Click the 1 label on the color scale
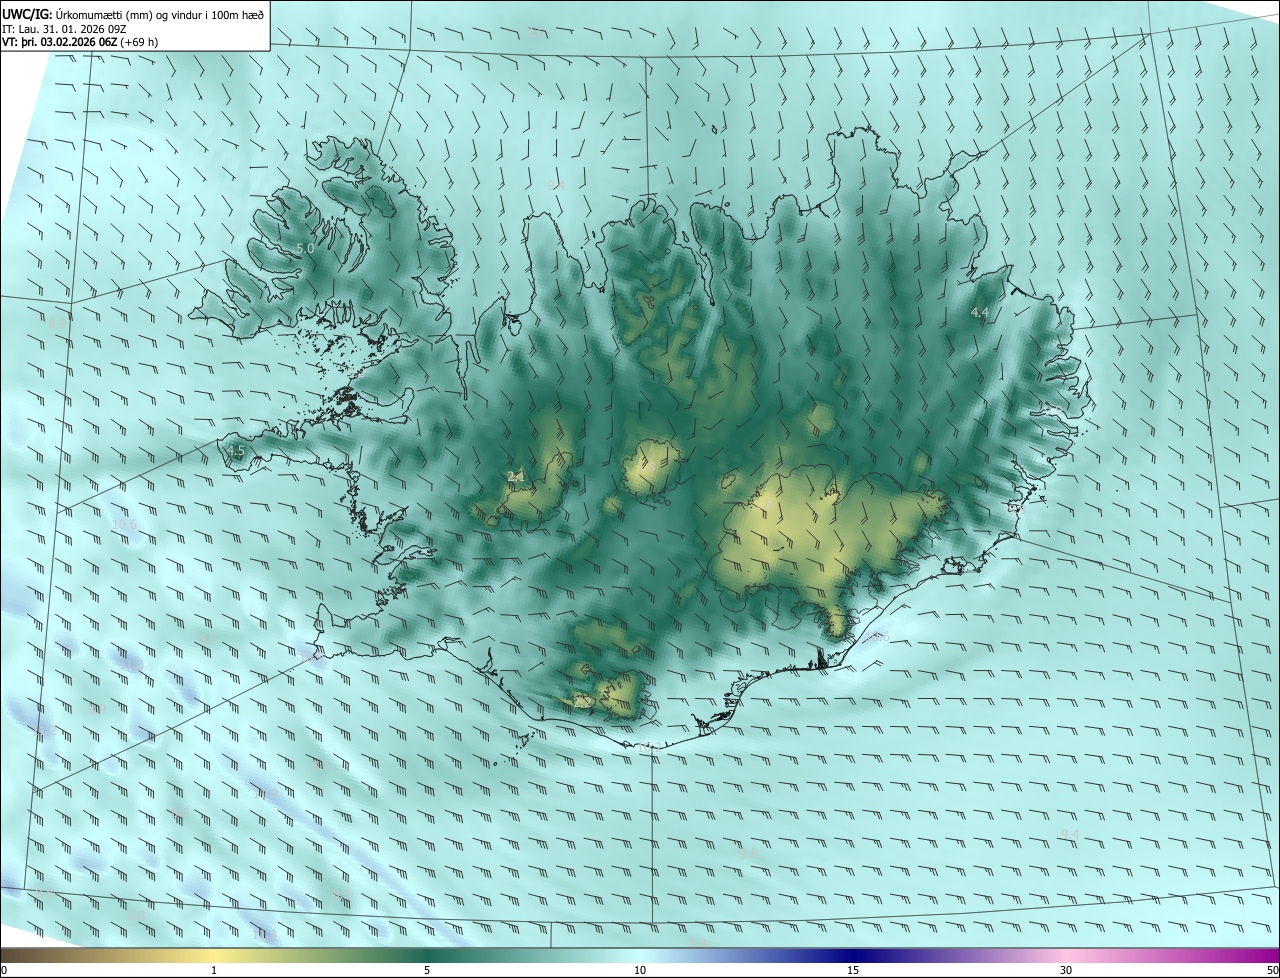 click(214, 970)
